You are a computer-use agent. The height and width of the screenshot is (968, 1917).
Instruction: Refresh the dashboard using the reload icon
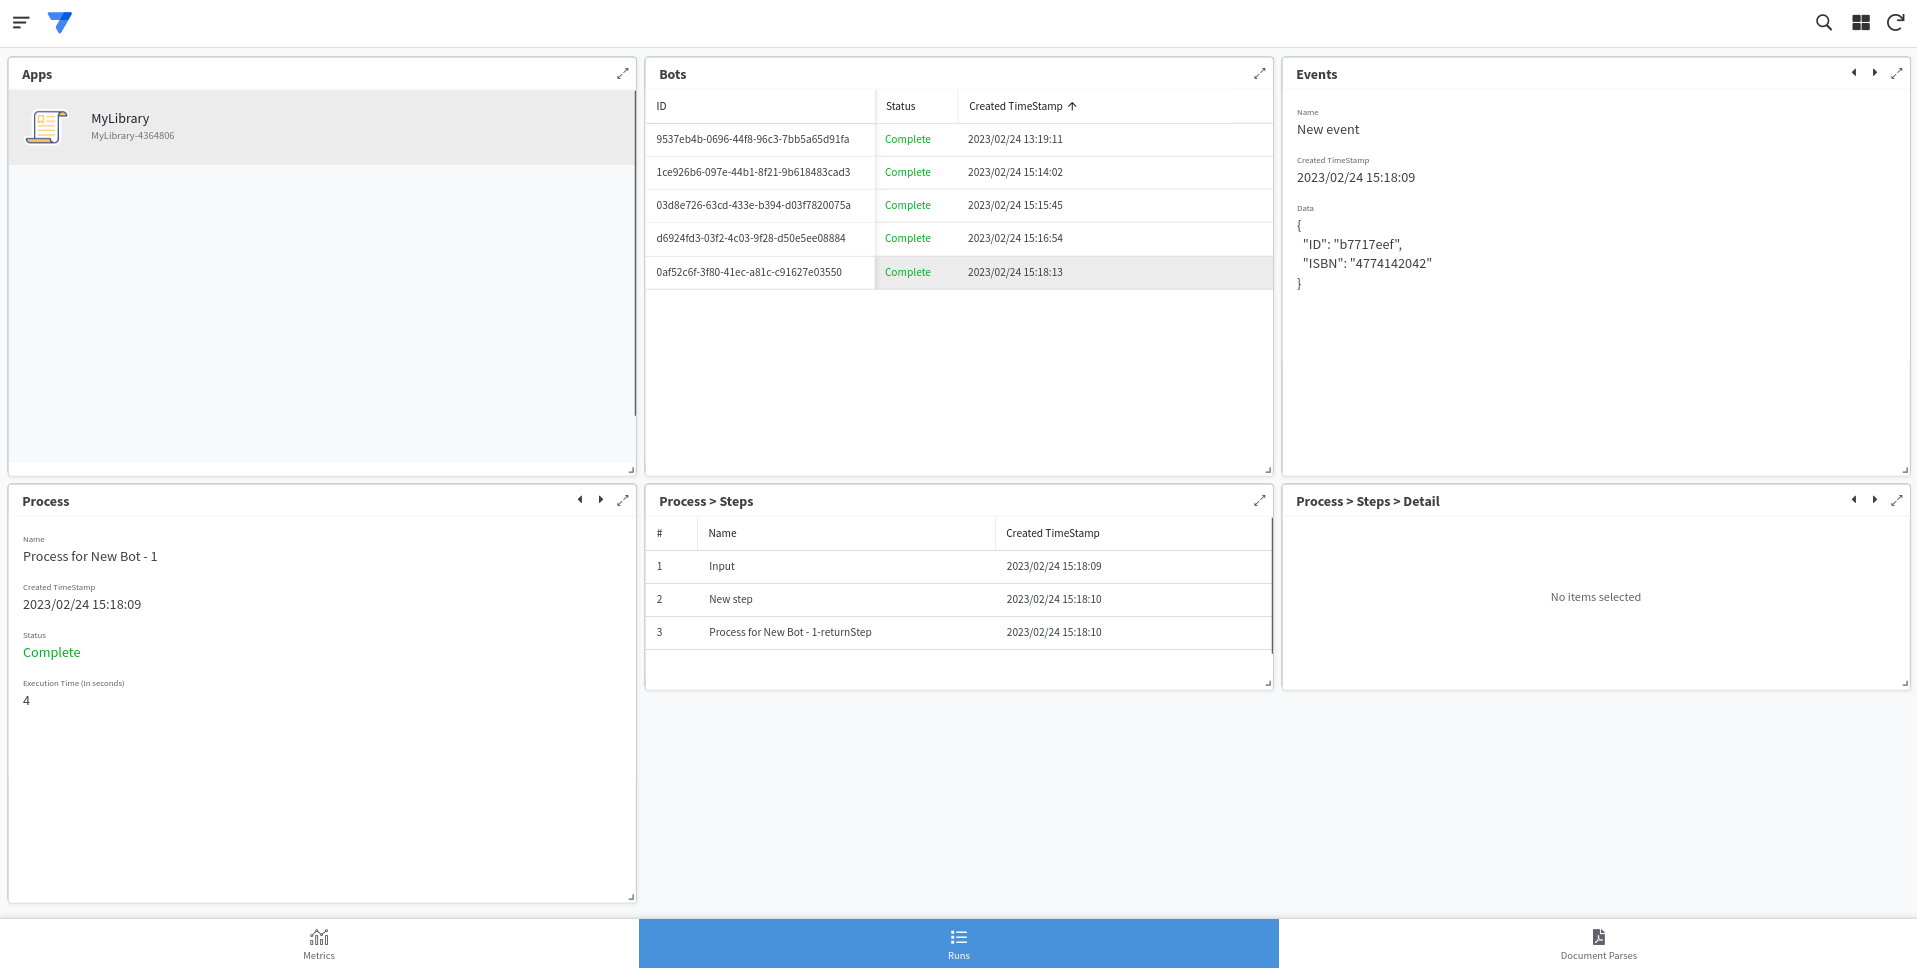click(x=1895, y=22)
